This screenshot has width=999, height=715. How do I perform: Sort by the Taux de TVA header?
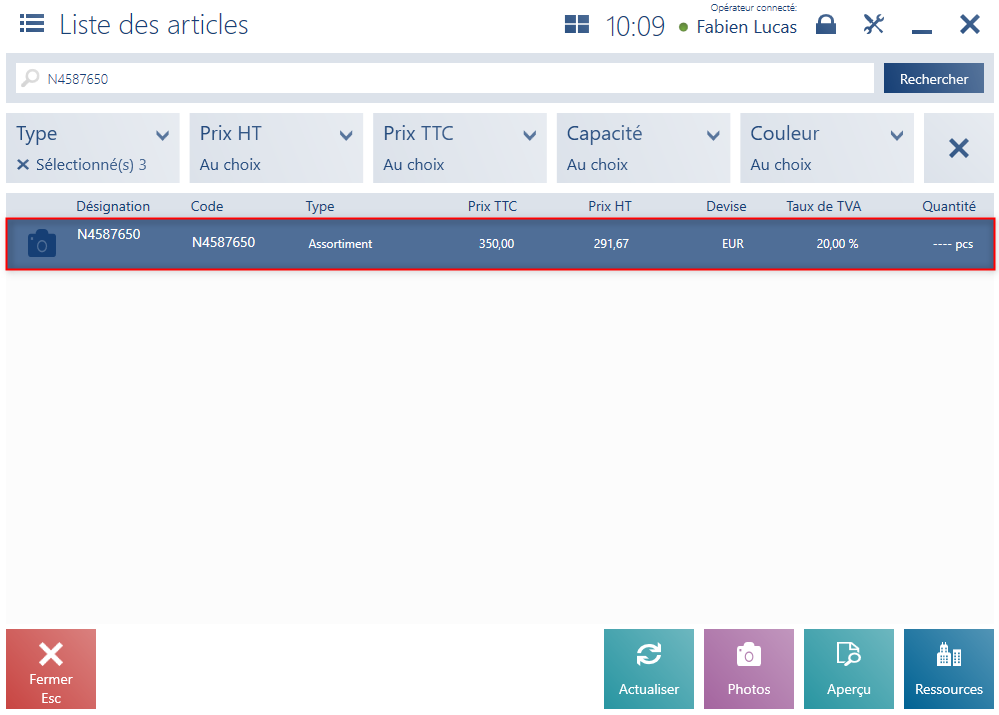coord(823,206)
